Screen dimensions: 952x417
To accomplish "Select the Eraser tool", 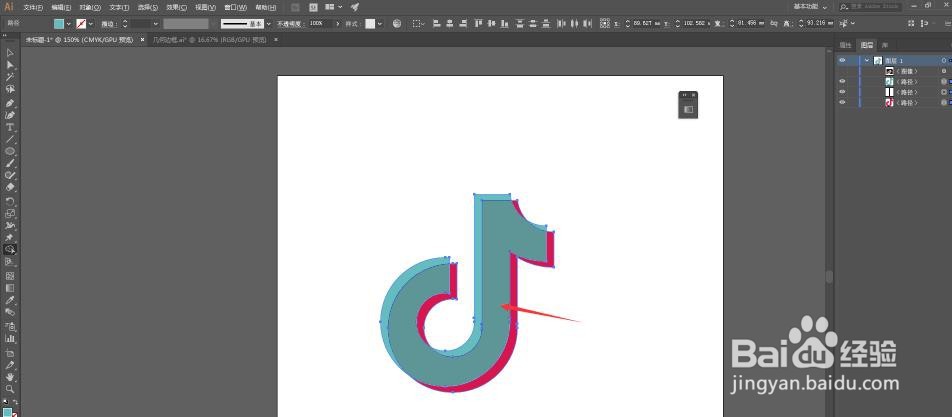I will [x=10, y=188].
